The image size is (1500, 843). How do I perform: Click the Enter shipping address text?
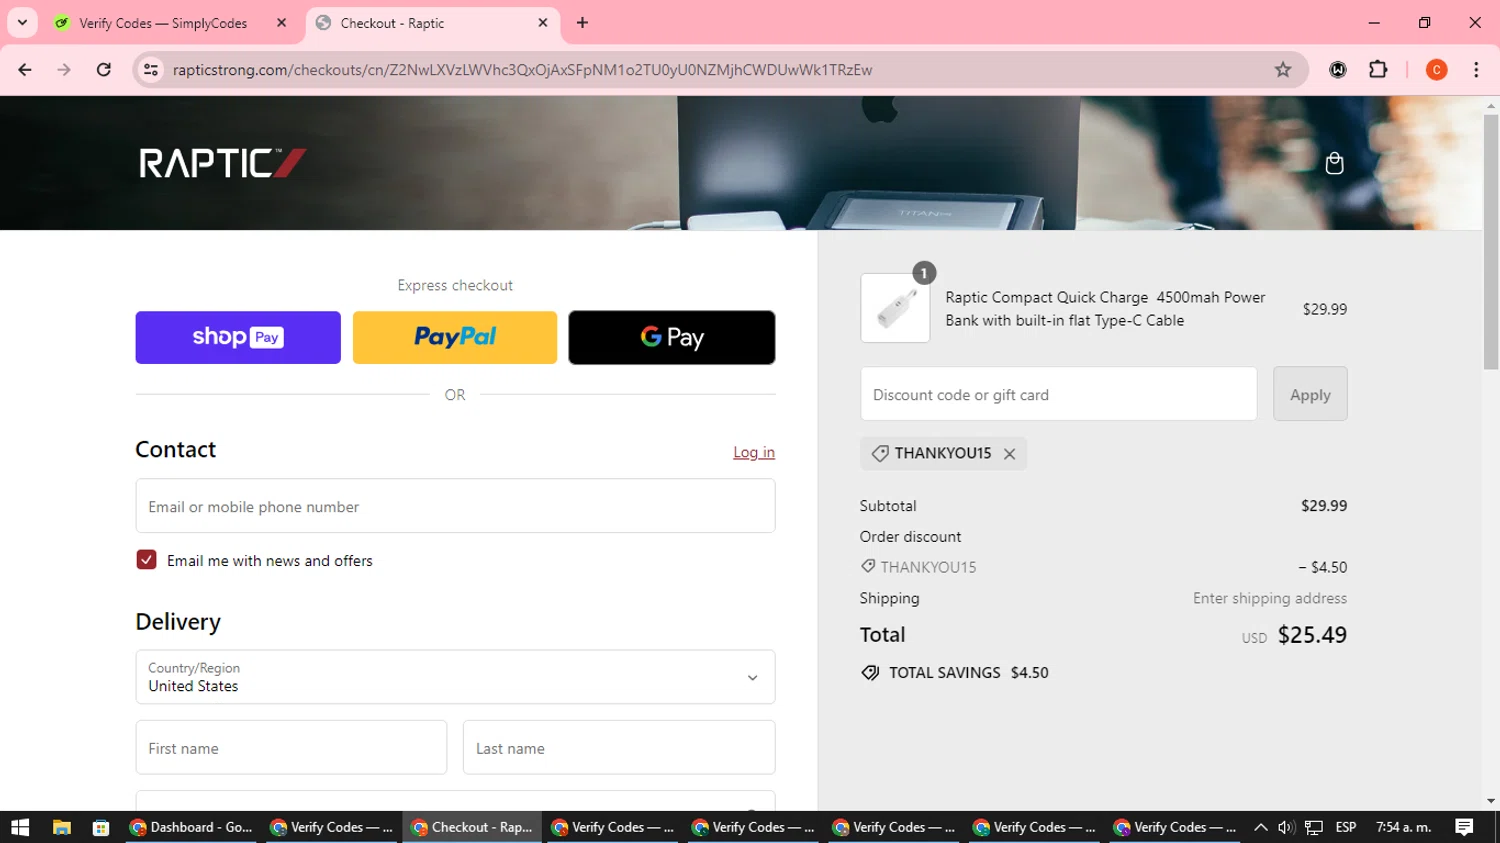[x=1269, y=598]
